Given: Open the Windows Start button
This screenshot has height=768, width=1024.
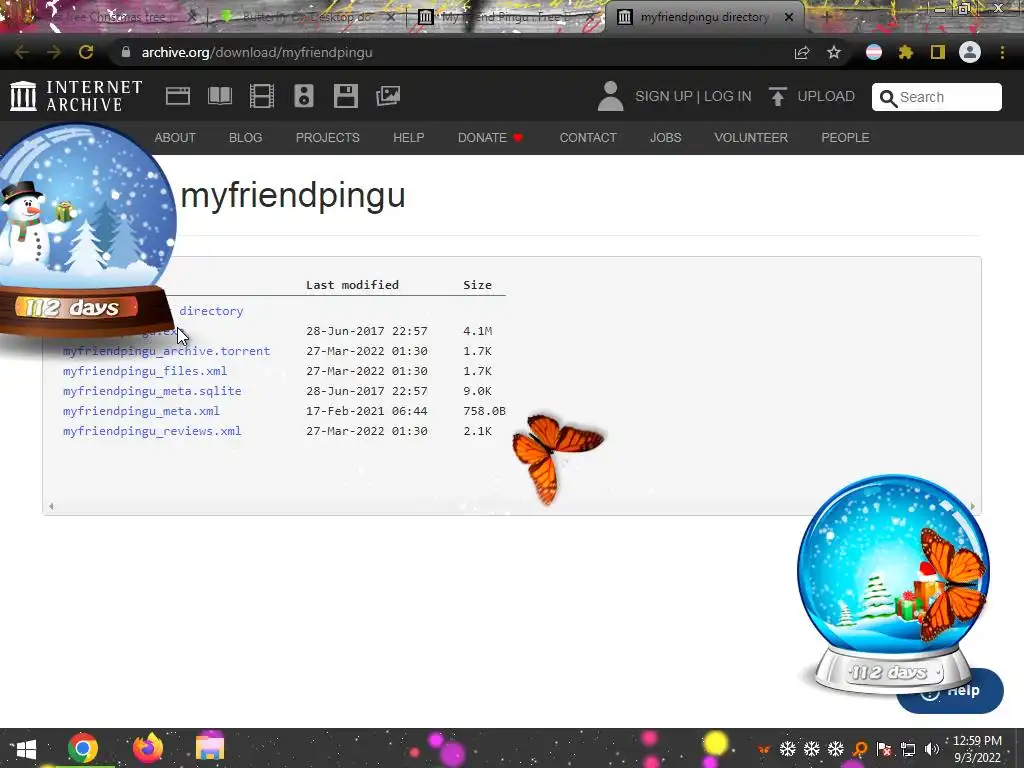Looking at the screenshot, I should [25, 748].
